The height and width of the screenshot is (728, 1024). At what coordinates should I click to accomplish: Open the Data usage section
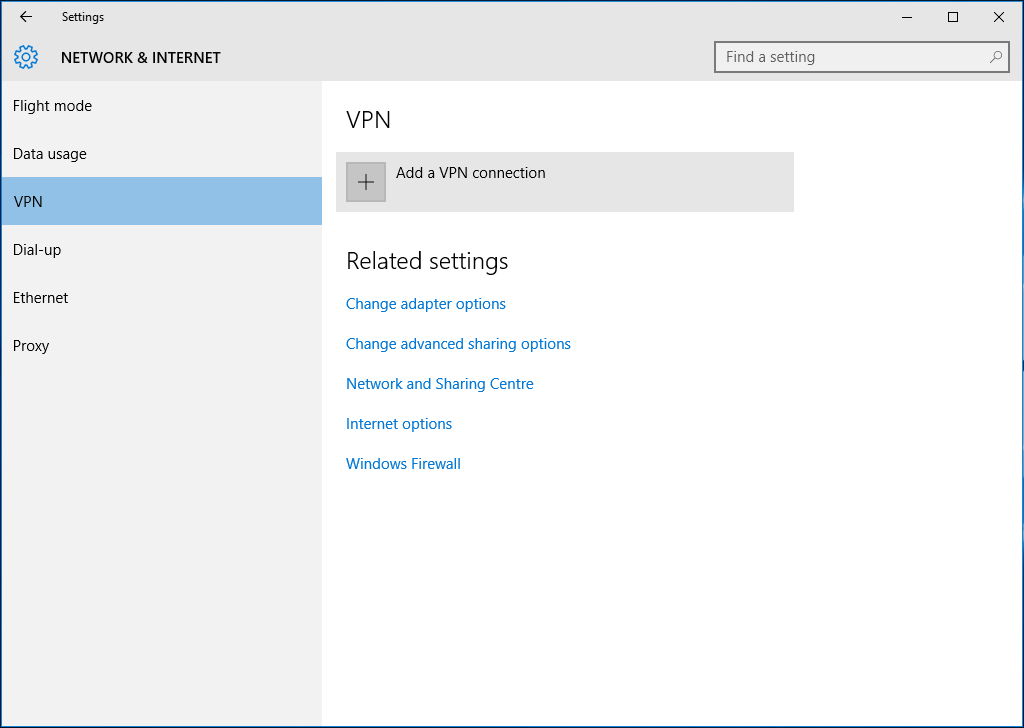click(49, 153)
